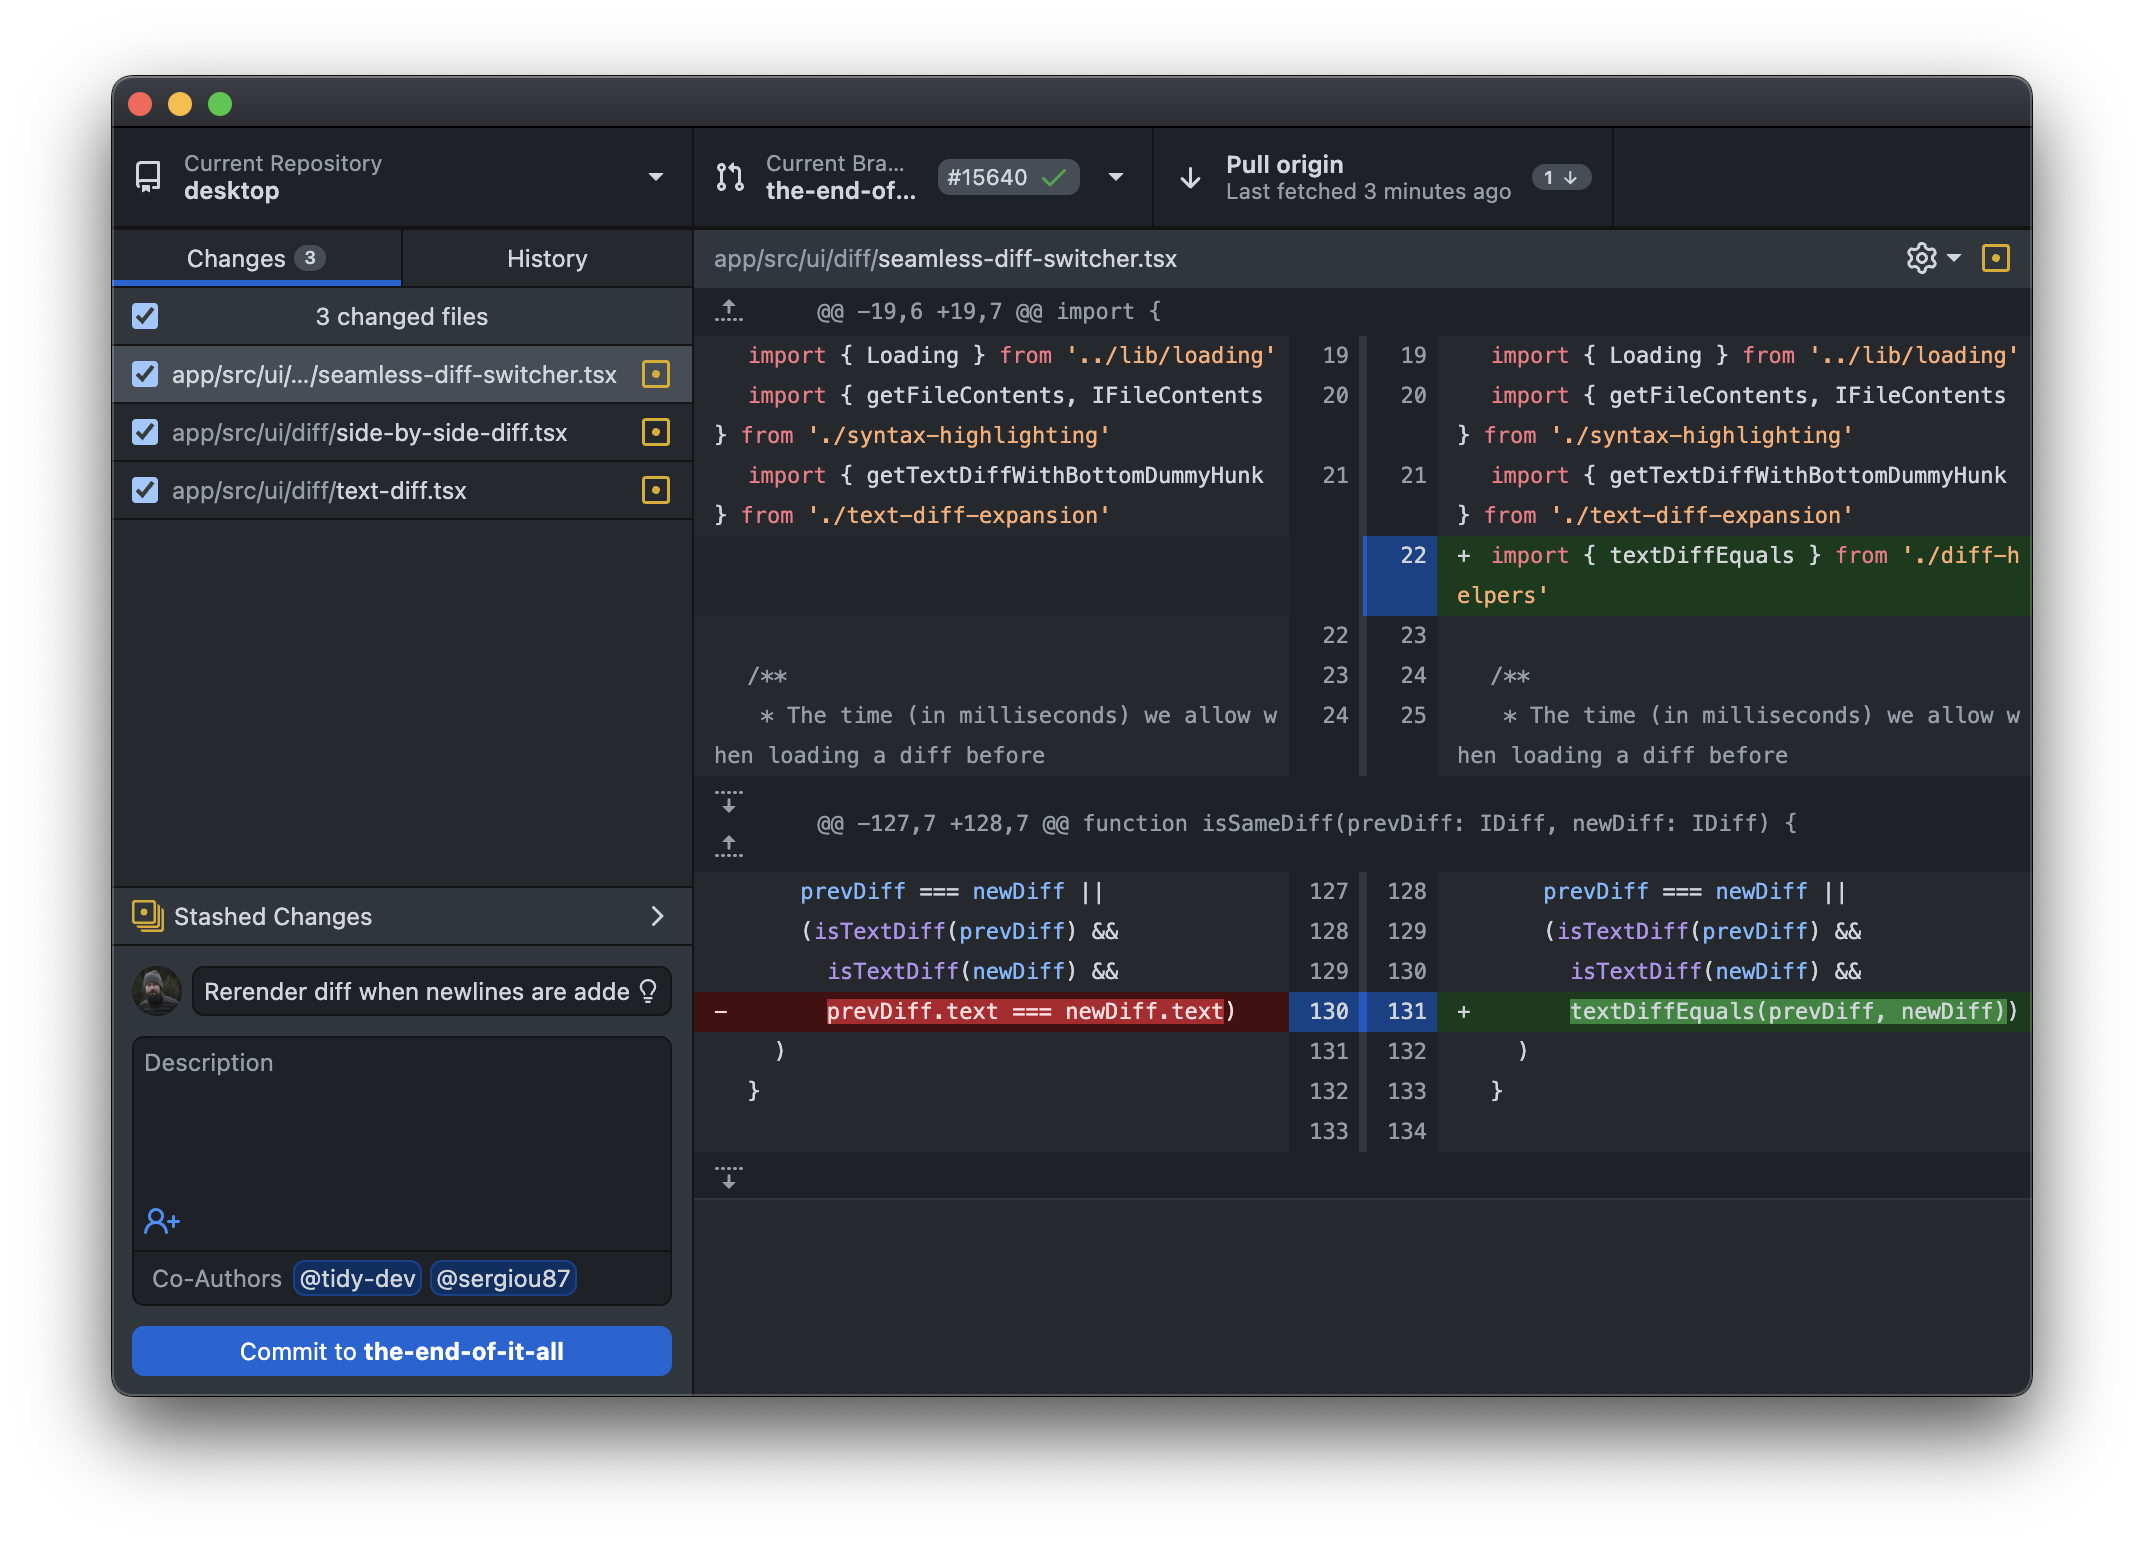Viewport: 2144px width, 1544px height.
Task: Click the add co-authors icon
Action: [x=161, y=1221]
